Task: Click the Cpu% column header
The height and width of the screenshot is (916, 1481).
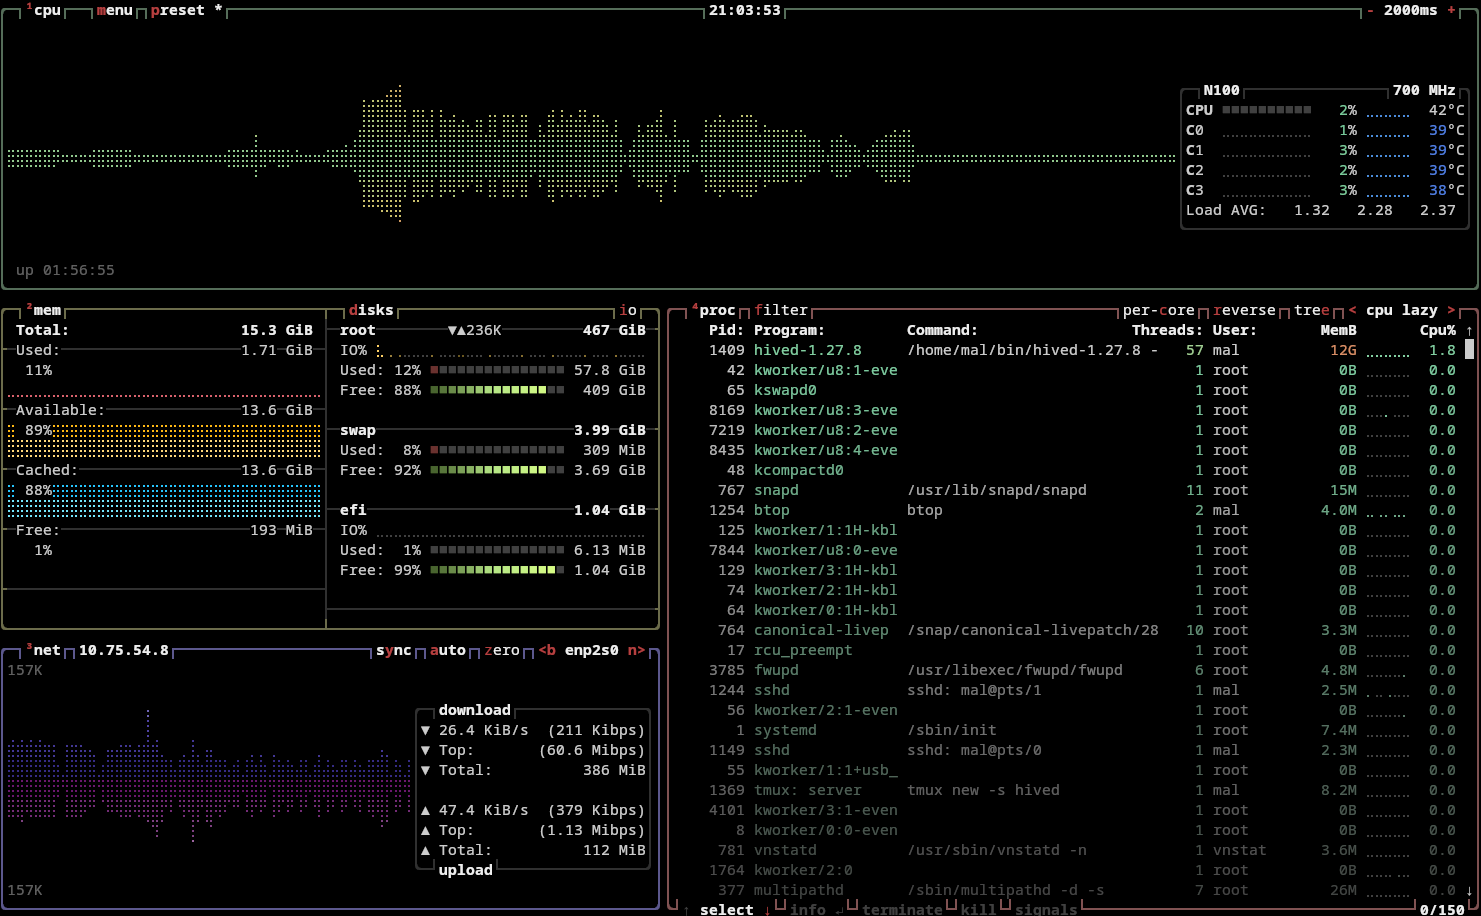Action: coord(1438,330)
